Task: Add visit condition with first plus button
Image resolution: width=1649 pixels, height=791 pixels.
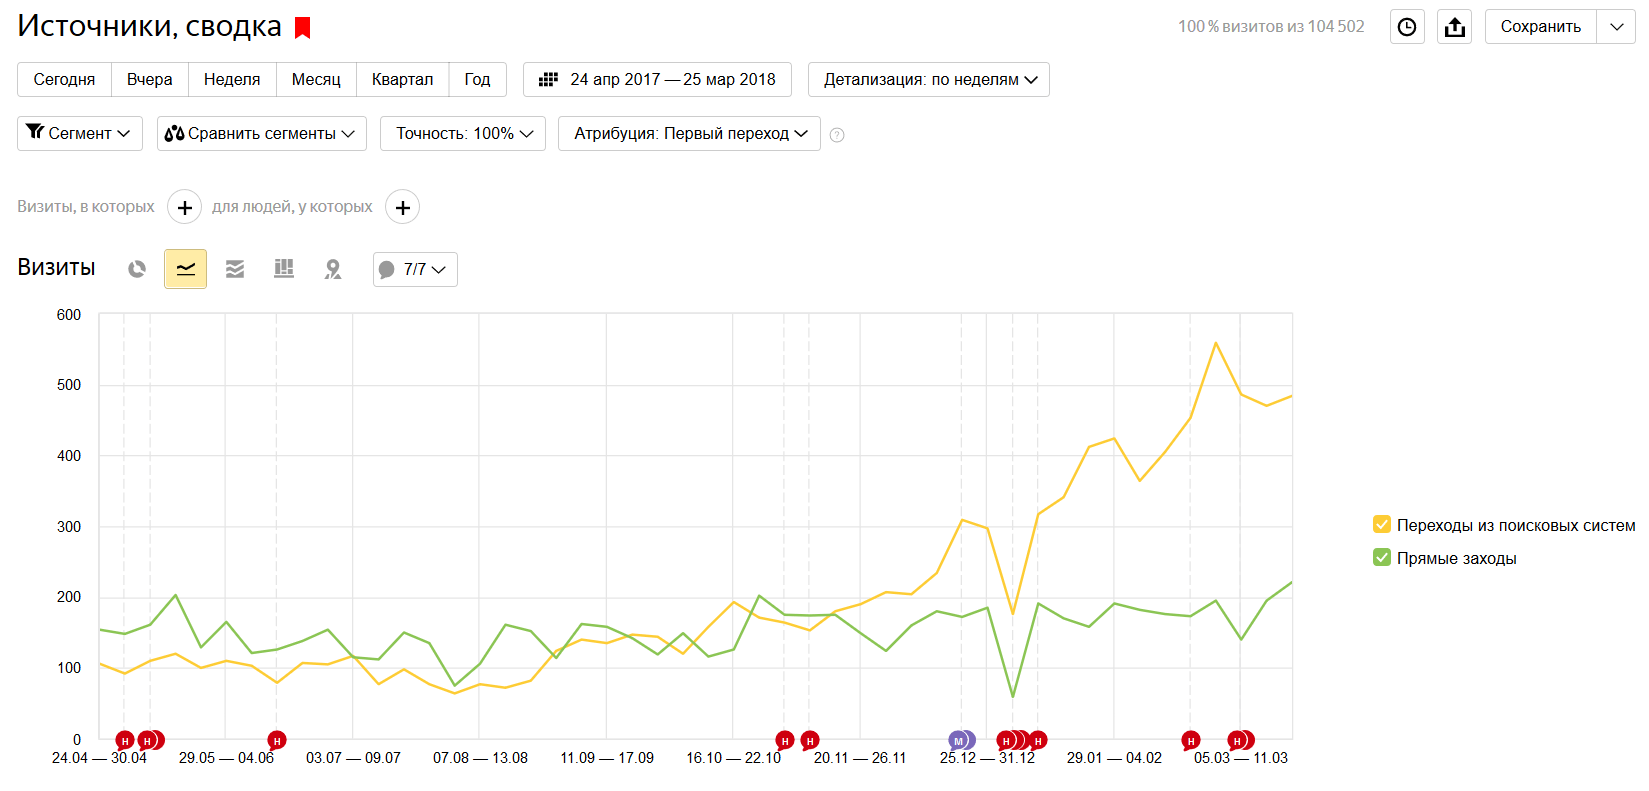Action: pos(184,207)
